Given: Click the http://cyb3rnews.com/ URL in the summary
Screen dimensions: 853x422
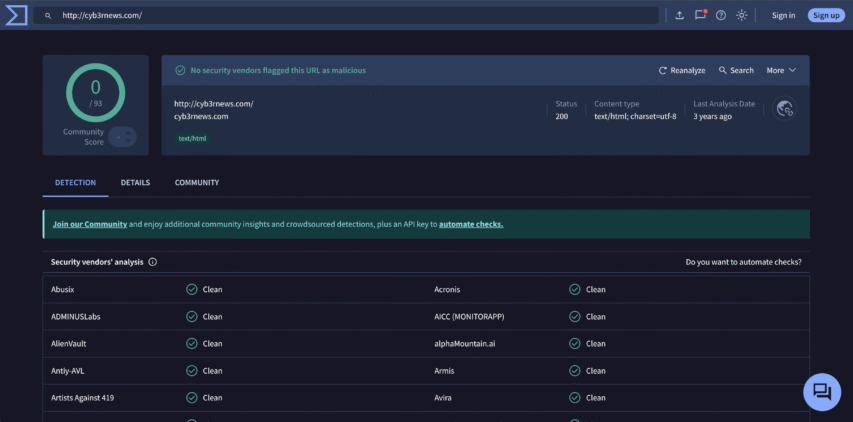Looking at the screenshot, I should pos(214,104).
